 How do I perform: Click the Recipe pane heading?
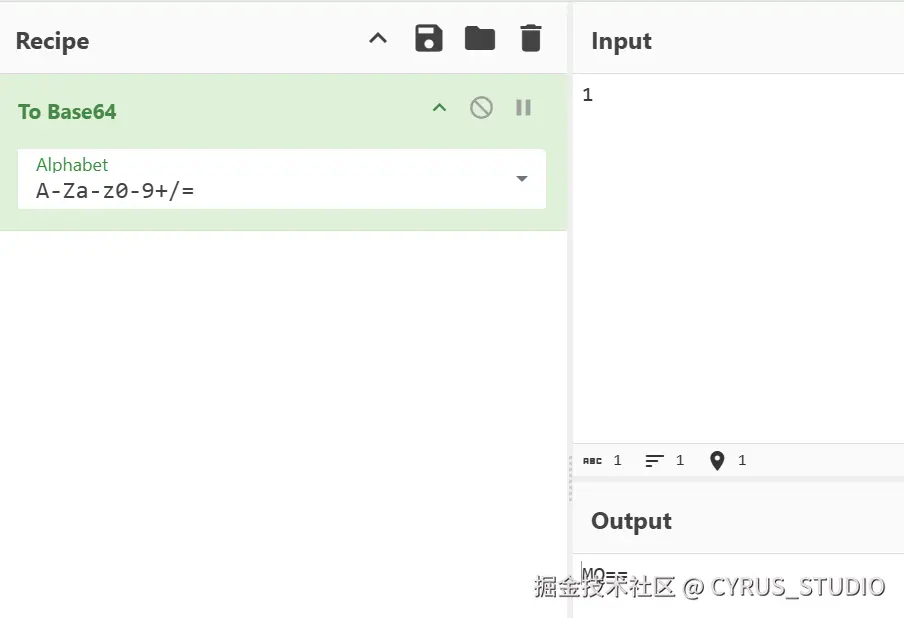[x=52, y=41]
